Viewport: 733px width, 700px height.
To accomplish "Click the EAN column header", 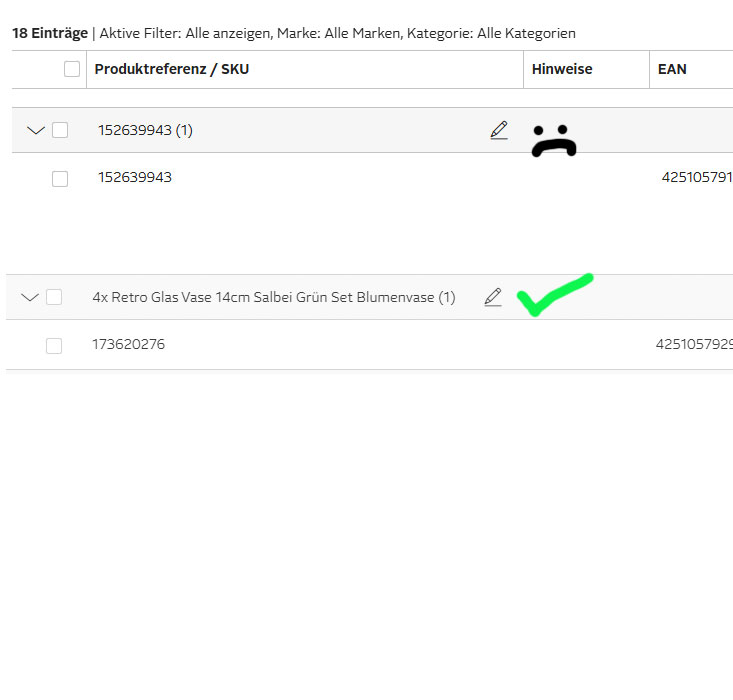I will [672, 69].
